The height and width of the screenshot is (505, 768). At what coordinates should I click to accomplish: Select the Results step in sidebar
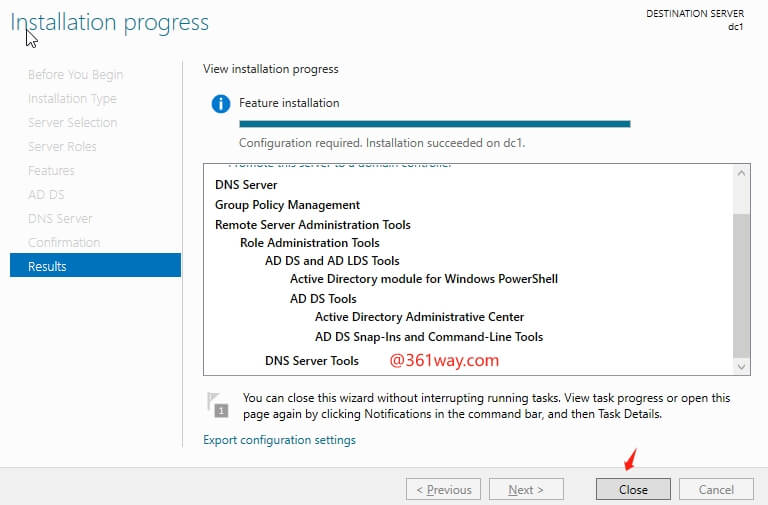click(95, 266)
